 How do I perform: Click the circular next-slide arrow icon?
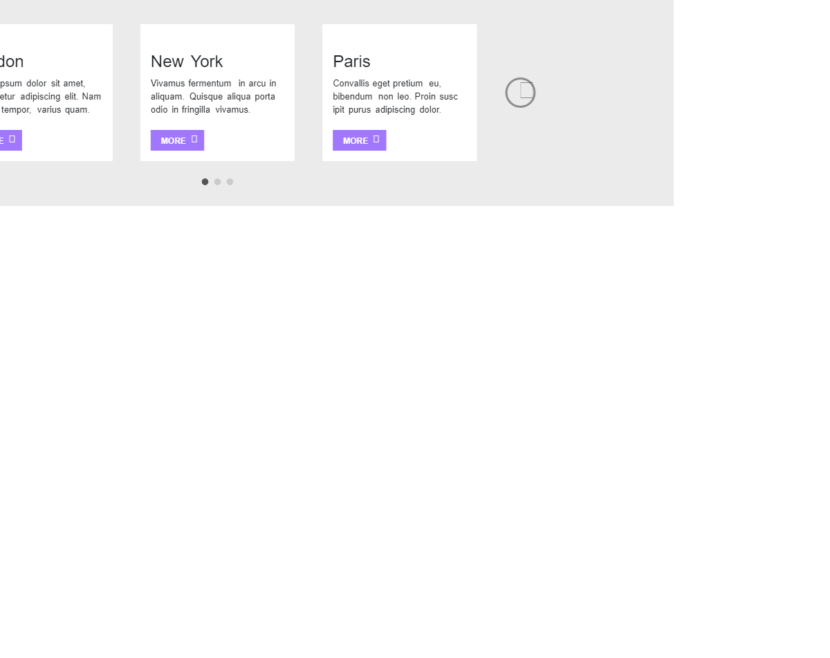point(520,93)
